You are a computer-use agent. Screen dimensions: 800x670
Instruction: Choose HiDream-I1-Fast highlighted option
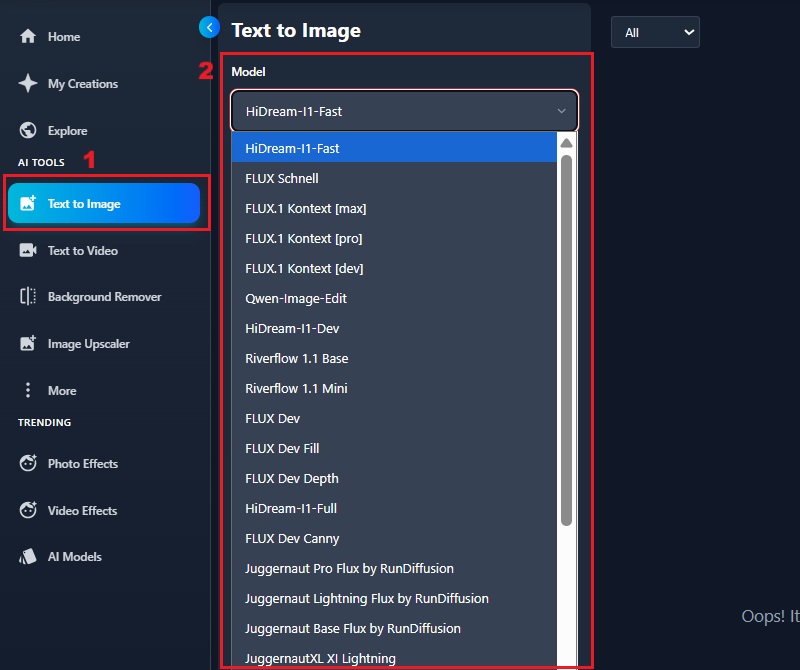click(x=394, y=148)
